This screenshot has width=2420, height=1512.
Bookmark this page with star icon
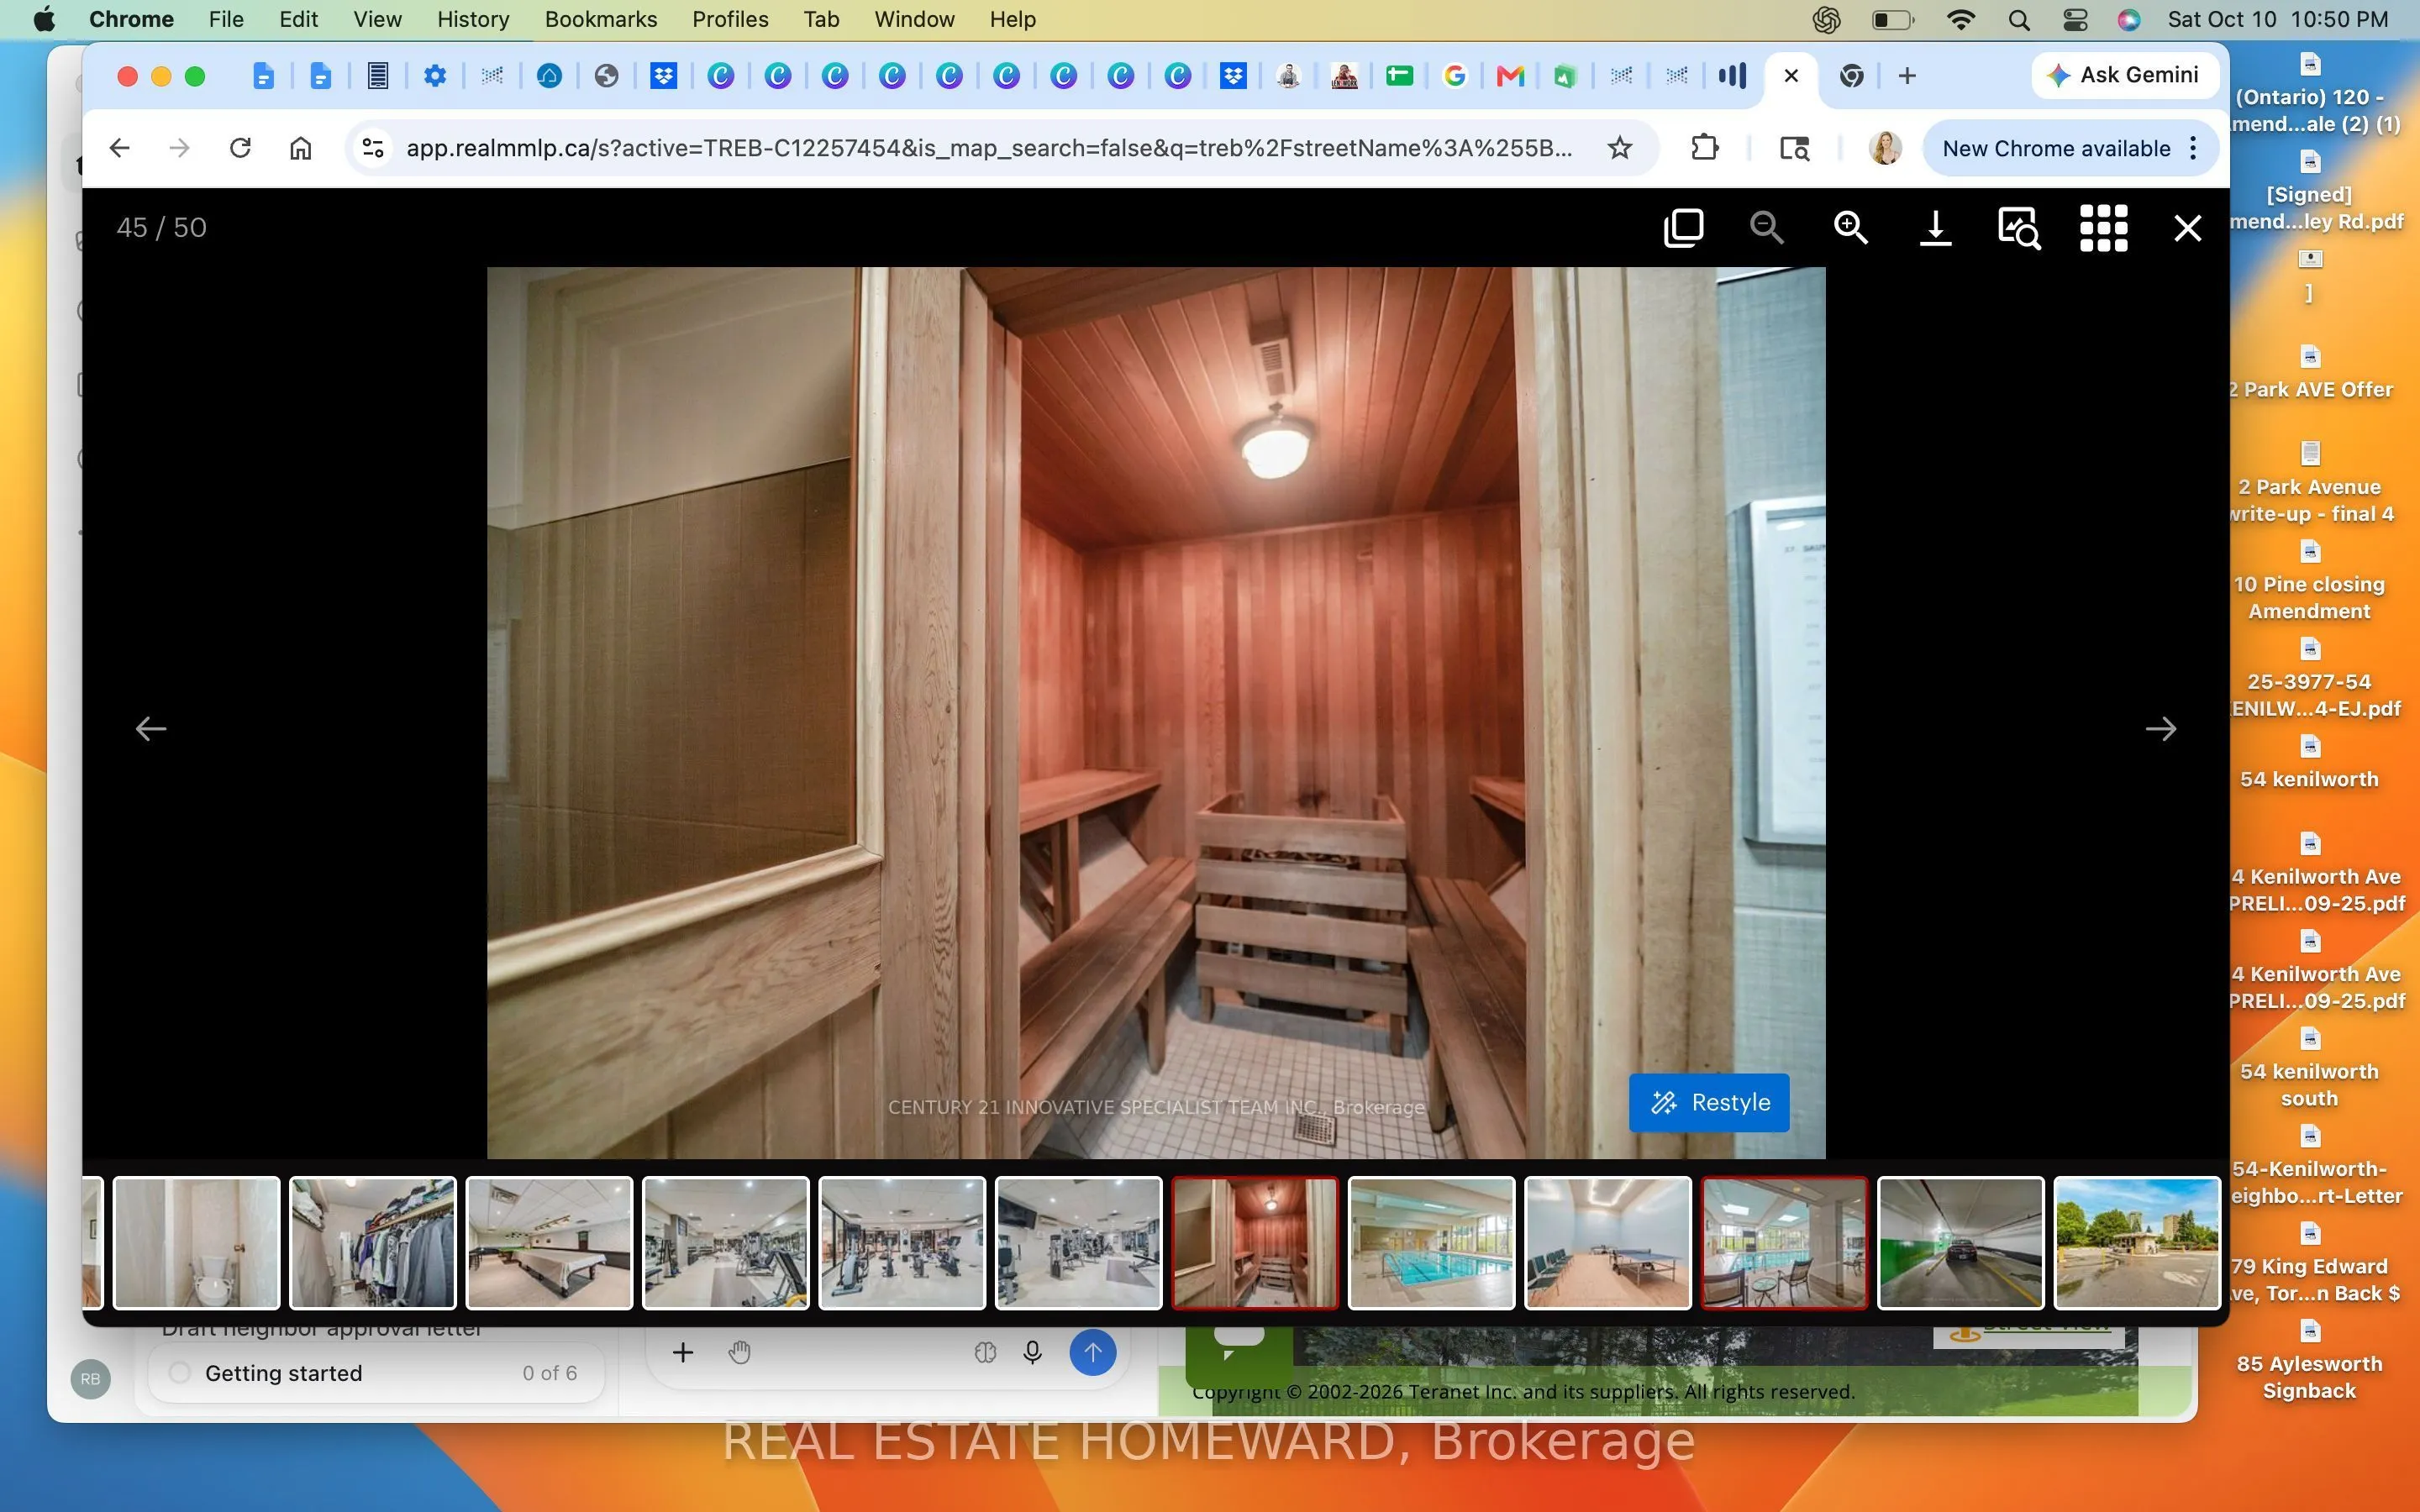(x=1619, y=148)
